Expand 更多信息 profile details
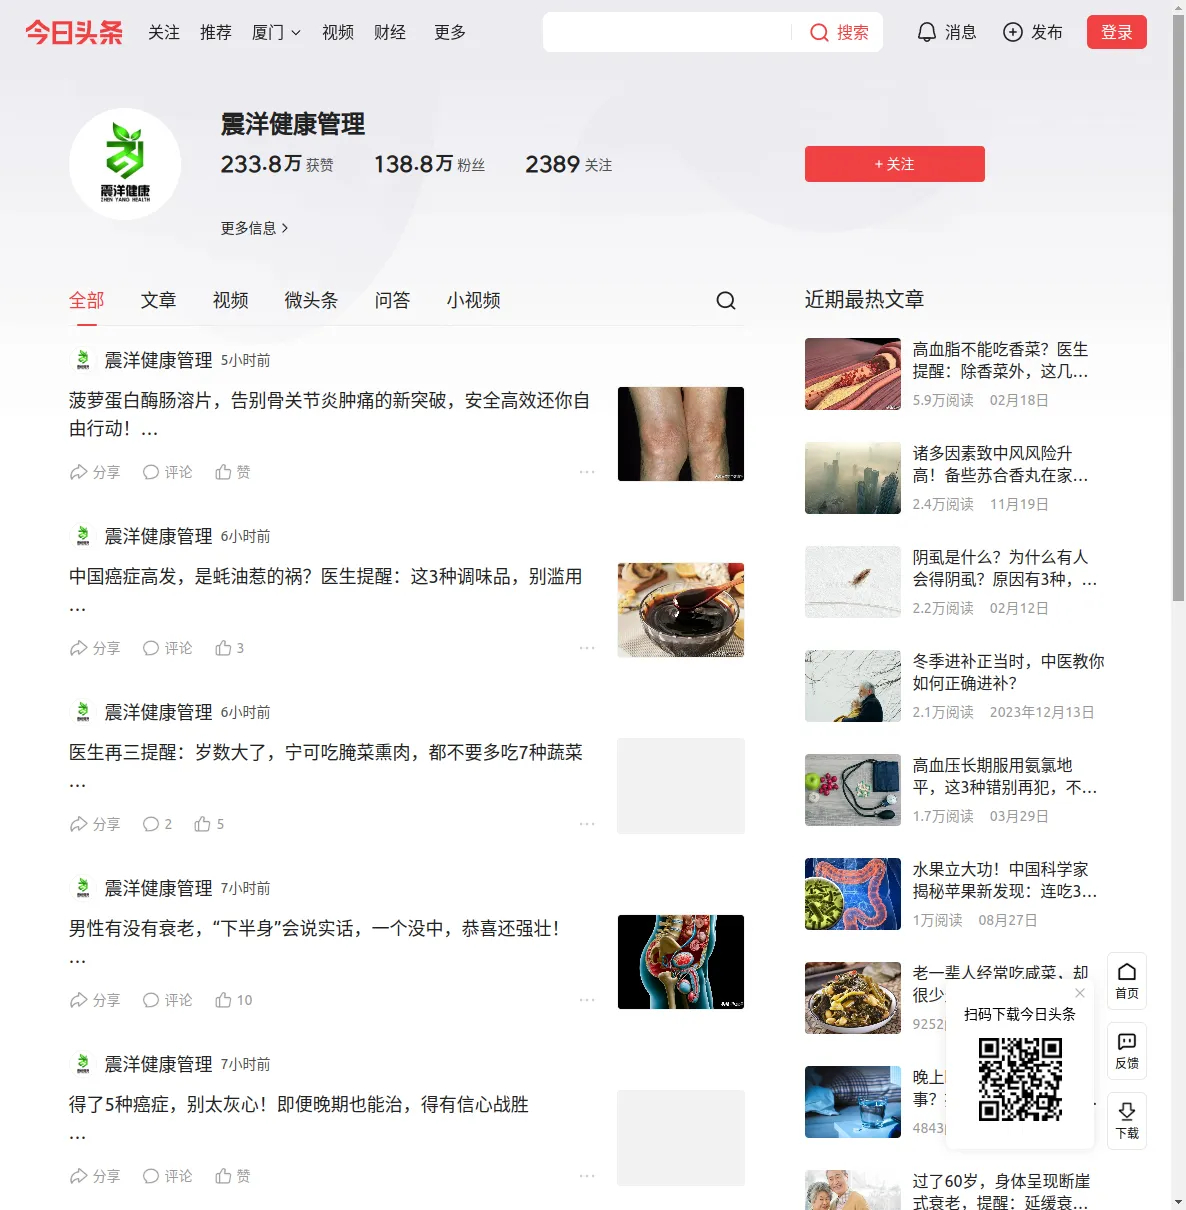This screenshot has width=1186, height=1210. [x=255, y=228]
